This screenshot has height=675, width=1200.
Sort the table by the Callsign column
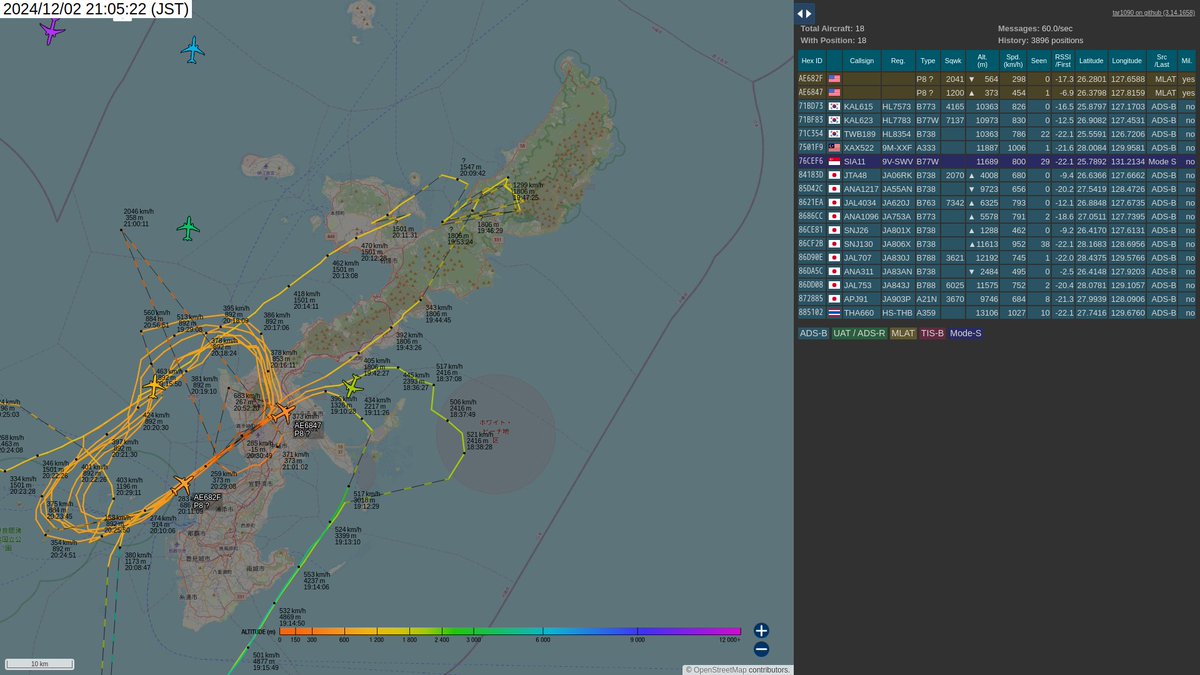click(861, 61)
